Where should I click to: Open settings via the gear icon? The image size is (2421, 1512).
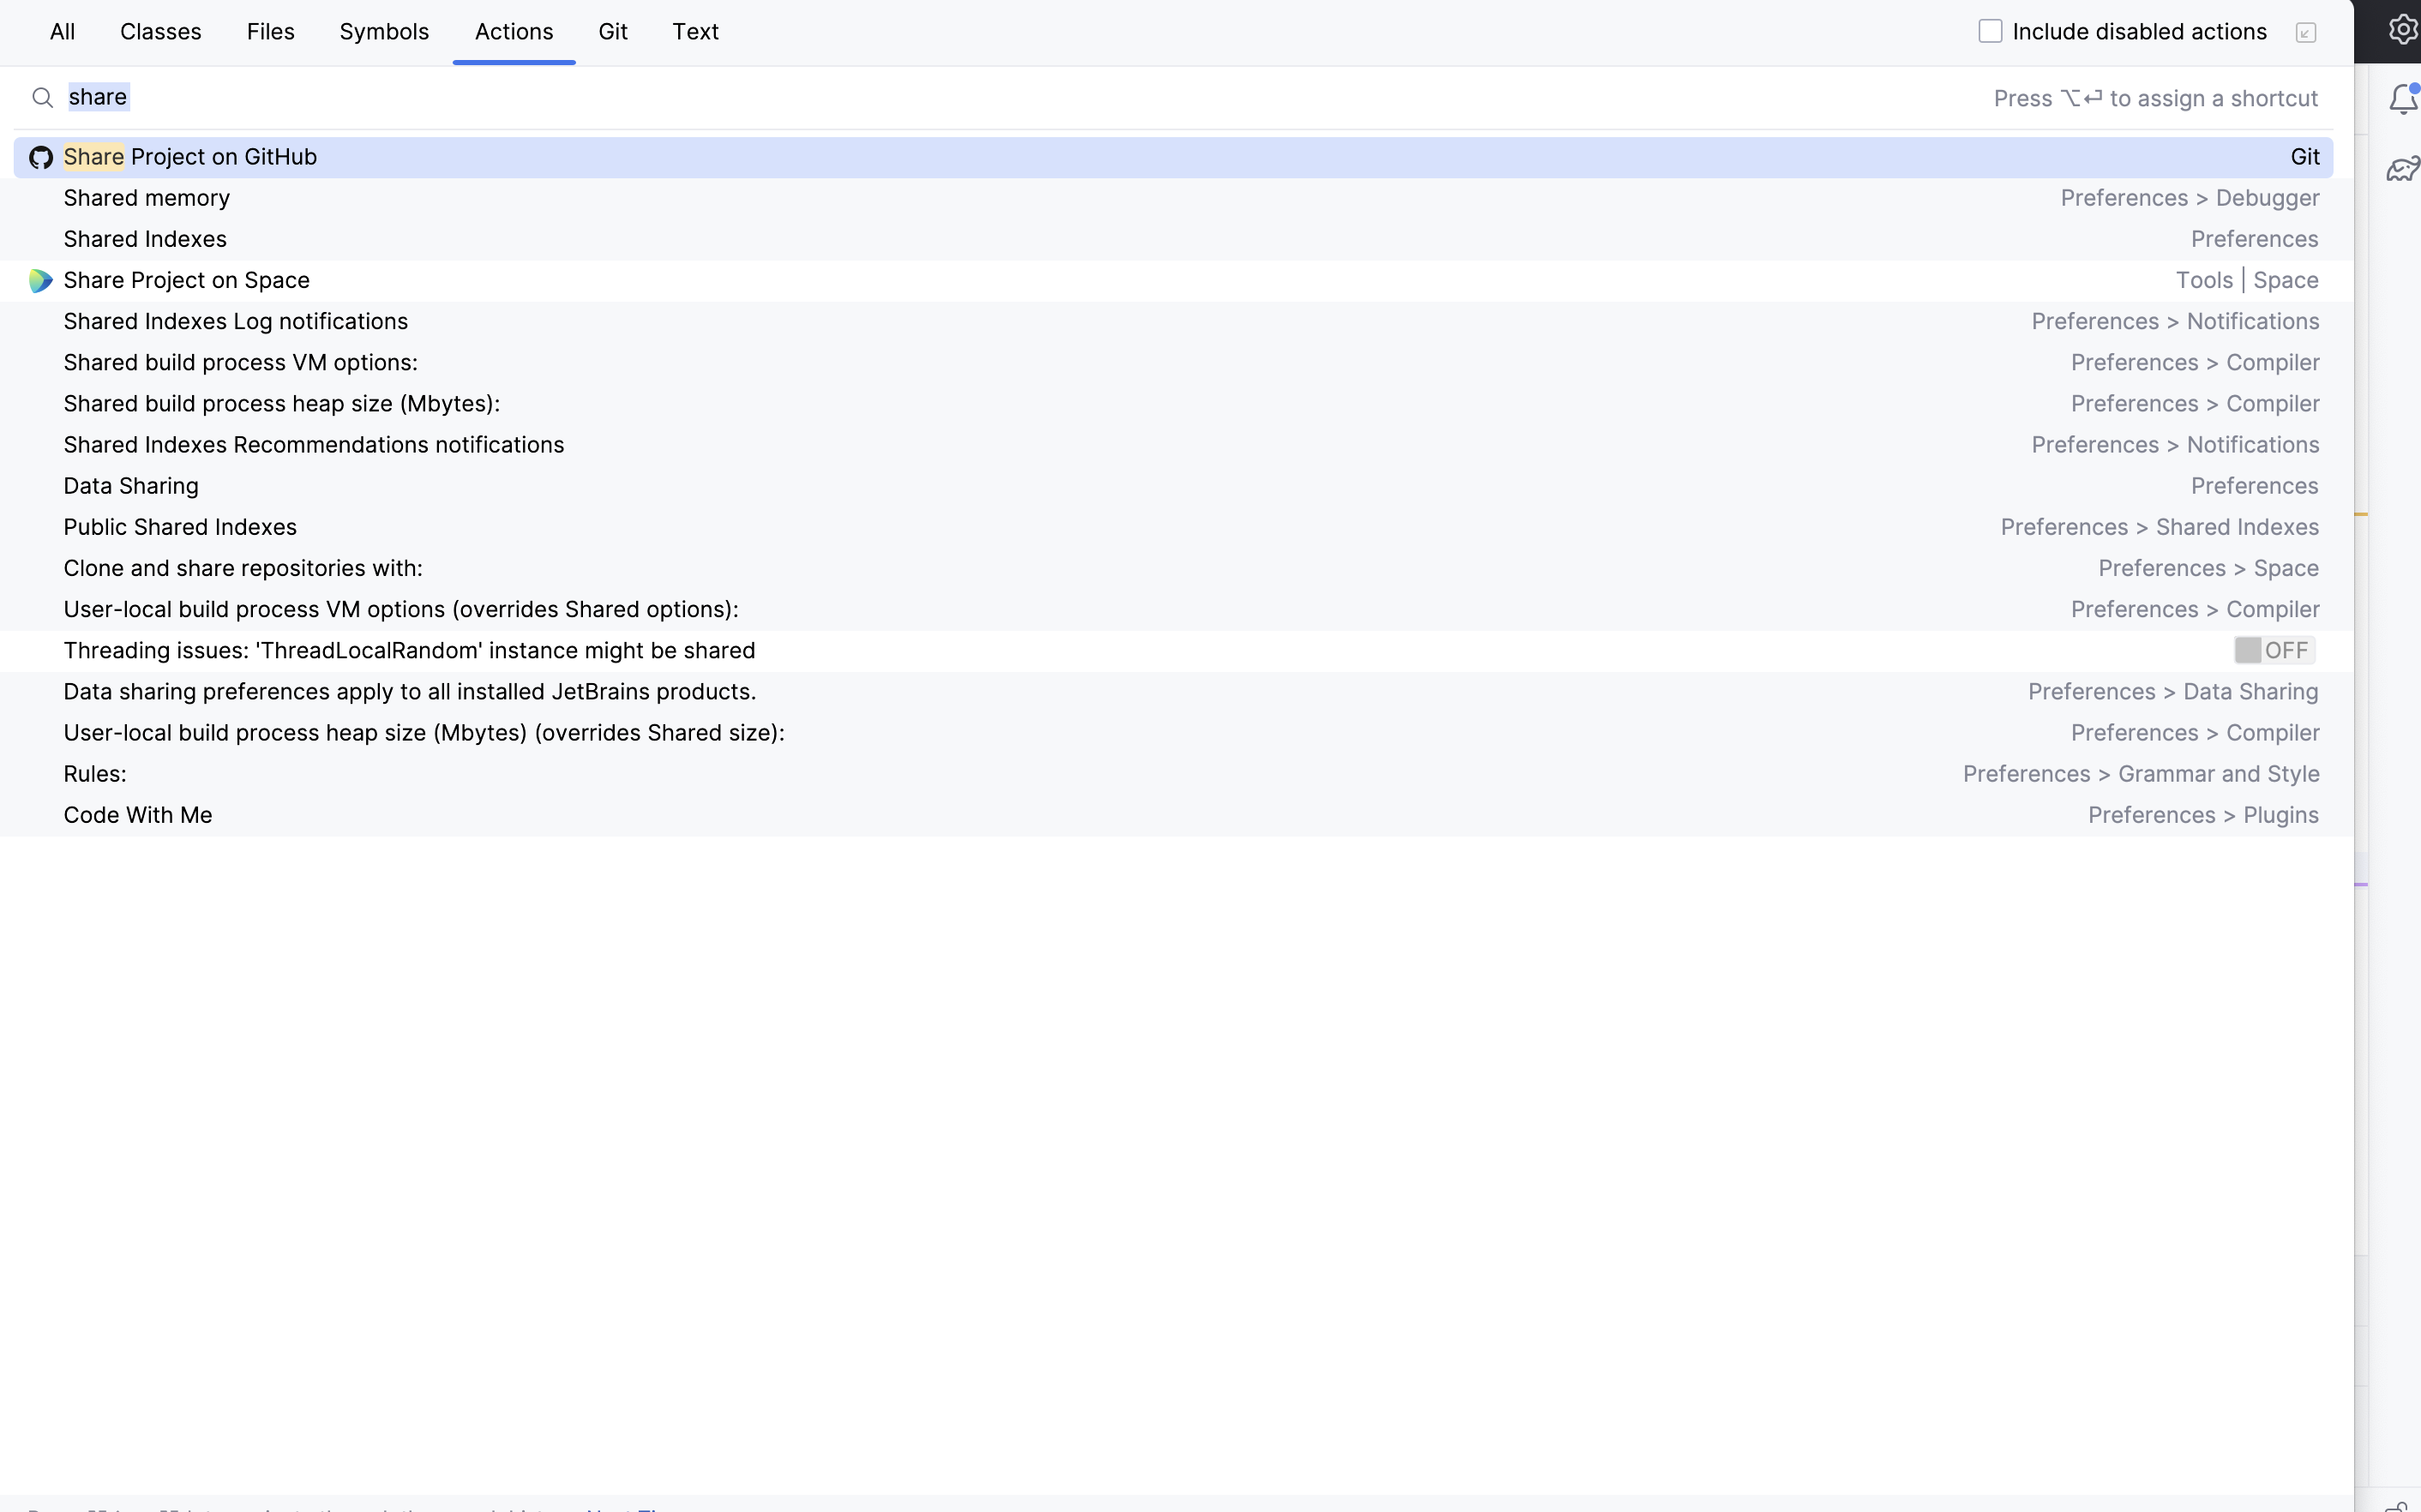(x=2402, y=30)
